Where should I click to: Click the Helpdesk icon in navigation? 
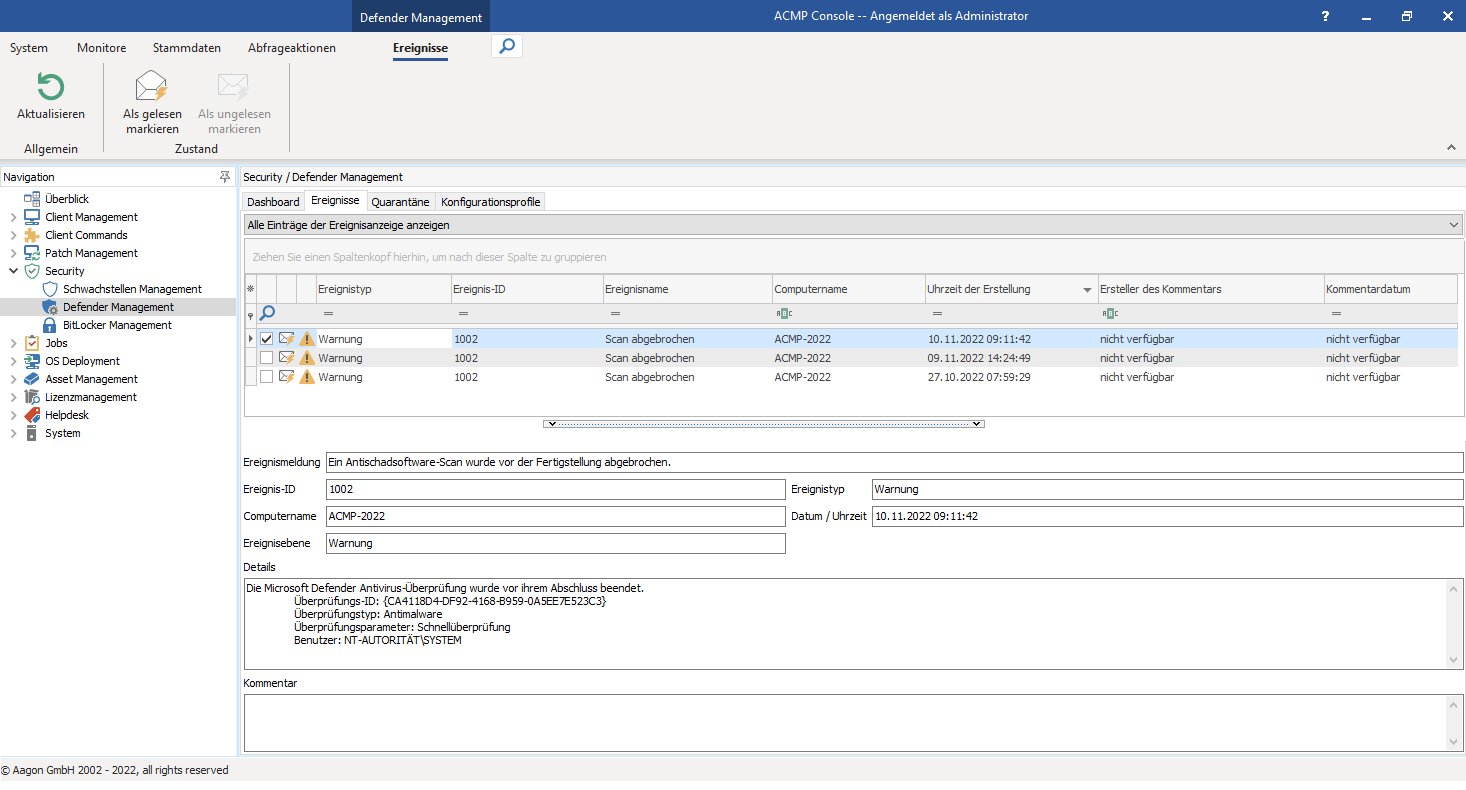pyautogui.click(x=32, y=415)
